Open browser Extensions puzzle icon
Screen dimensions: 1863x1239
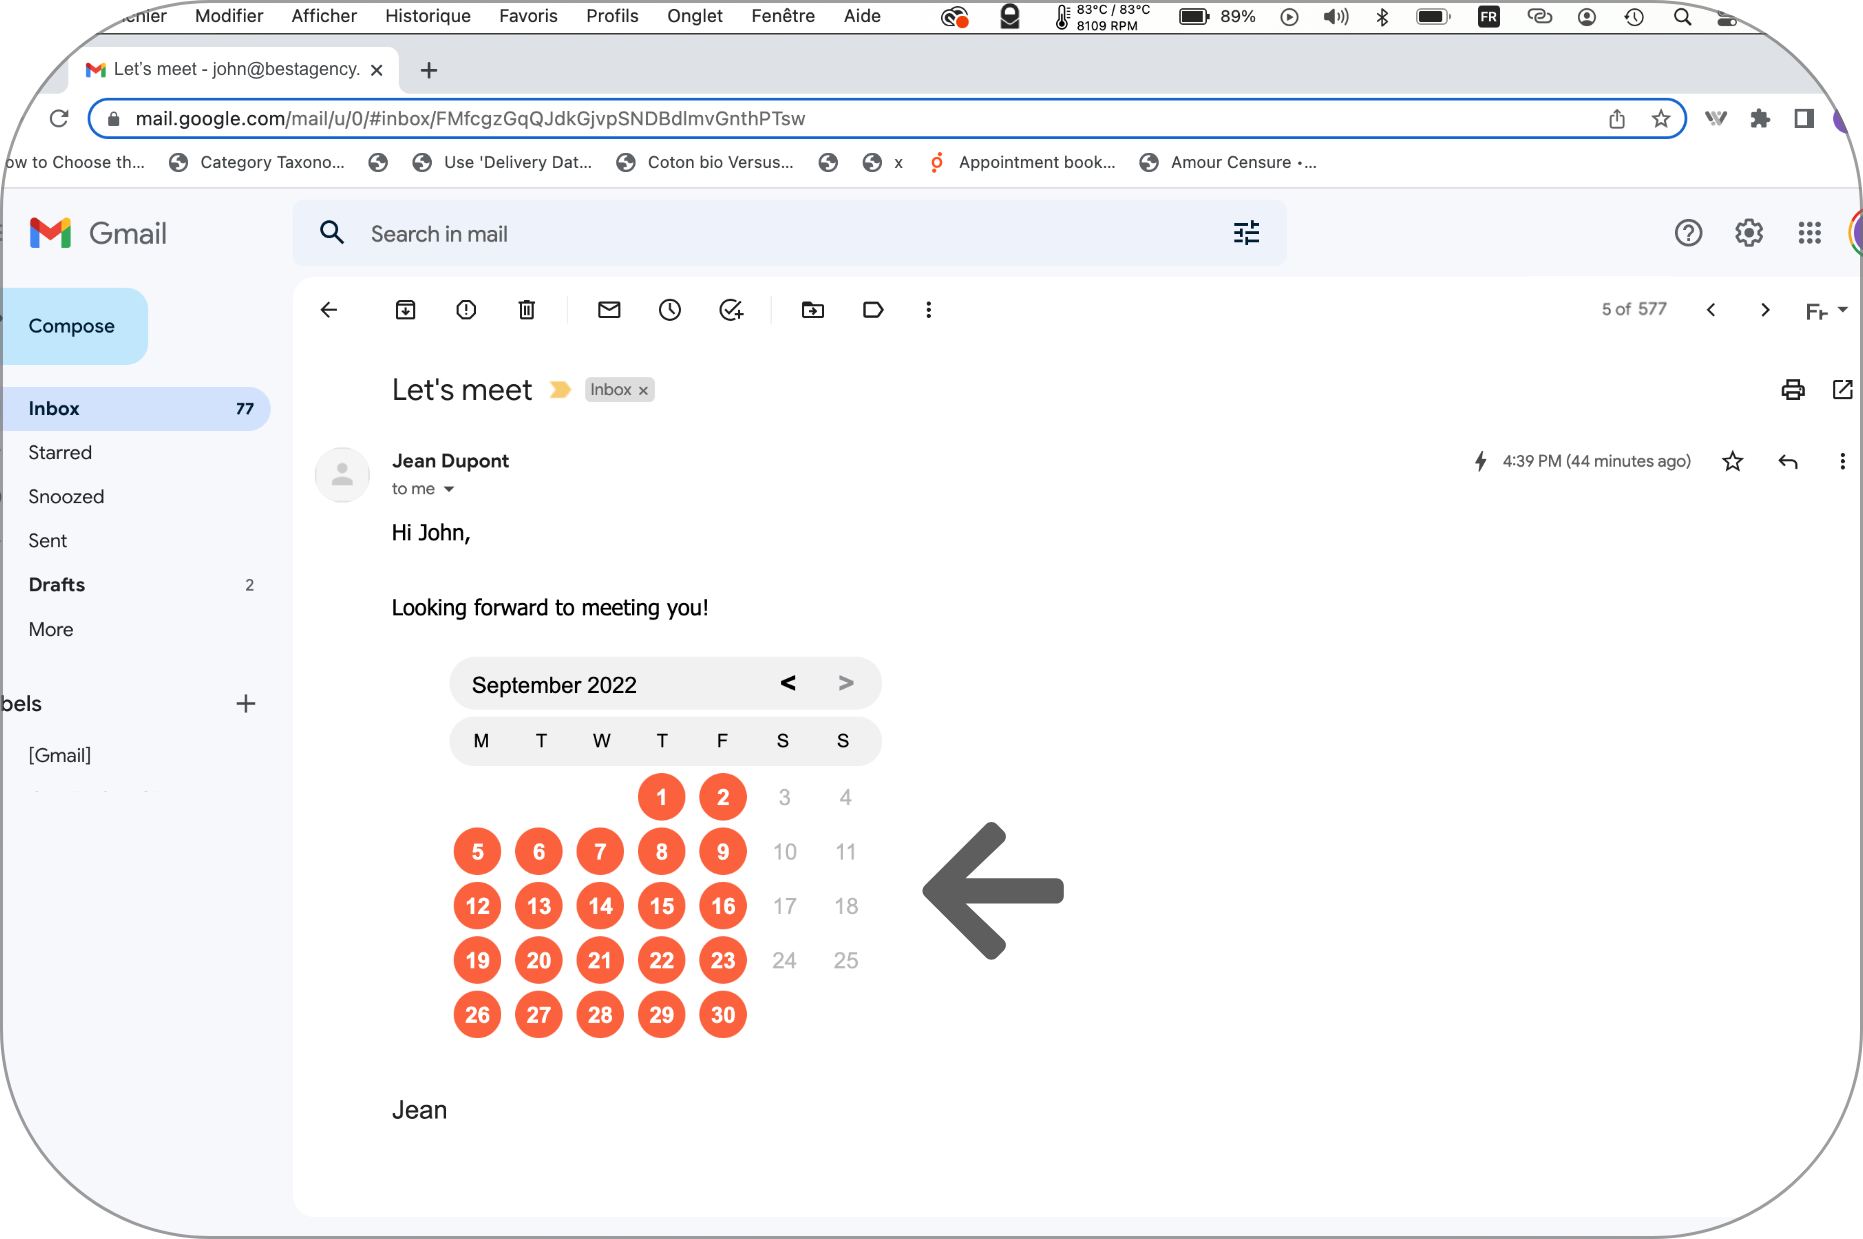[1760, 119]
